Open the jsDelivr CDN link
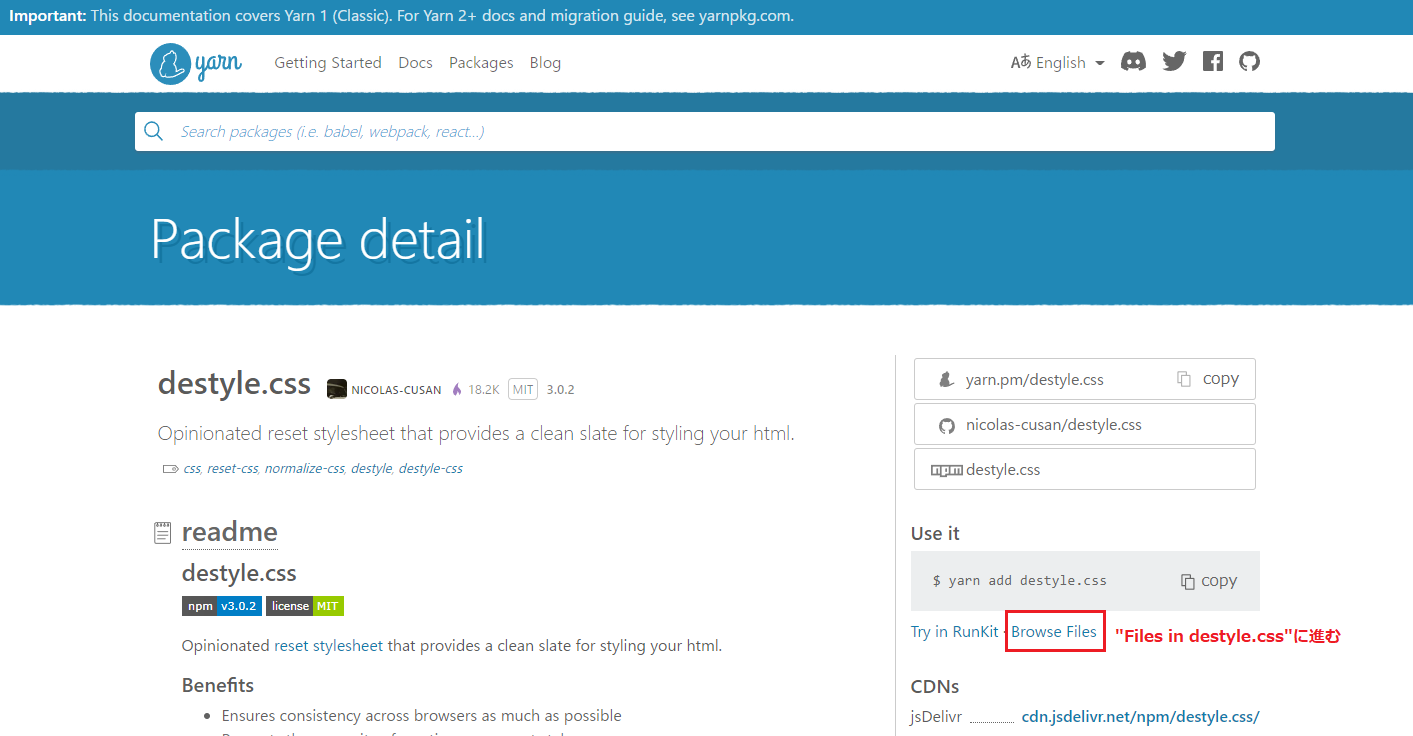 1140,716
